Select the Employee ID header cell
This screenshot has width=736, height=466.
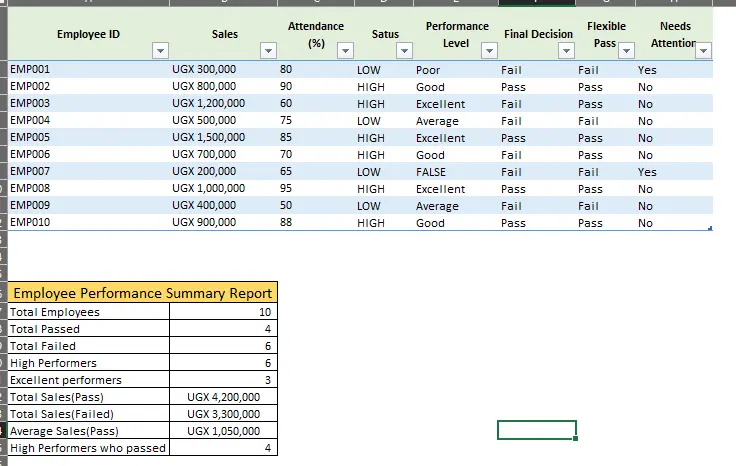click(88, 34)
